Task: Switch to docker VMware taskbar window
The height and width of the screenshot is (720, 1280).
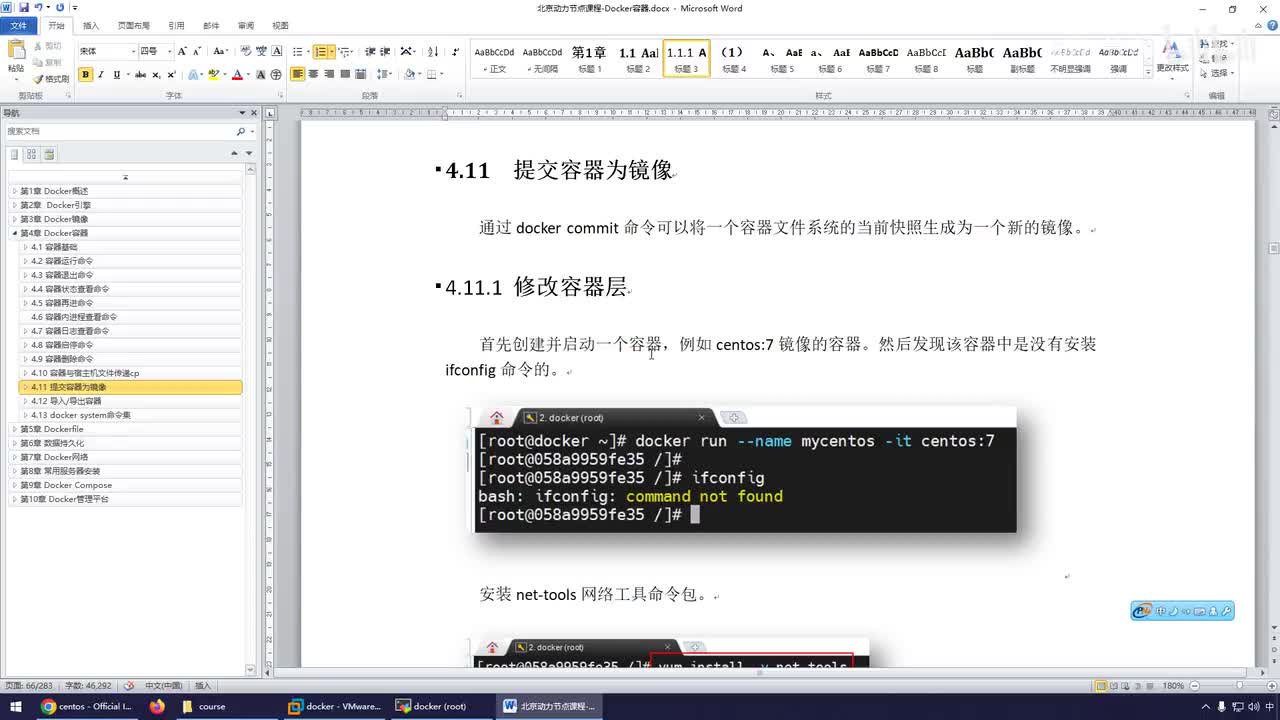Action: [334, 706]
